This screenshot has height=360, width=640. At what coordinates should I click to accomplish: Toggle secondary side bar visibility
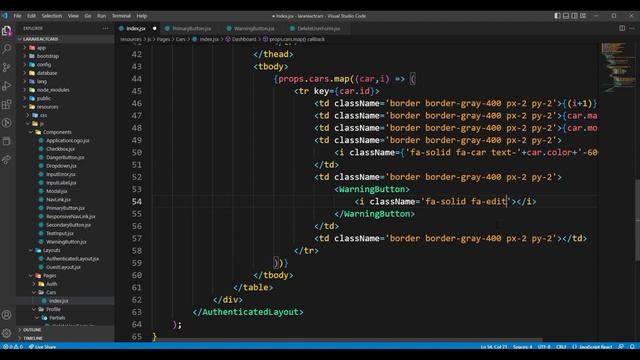(x=574, y=16)
